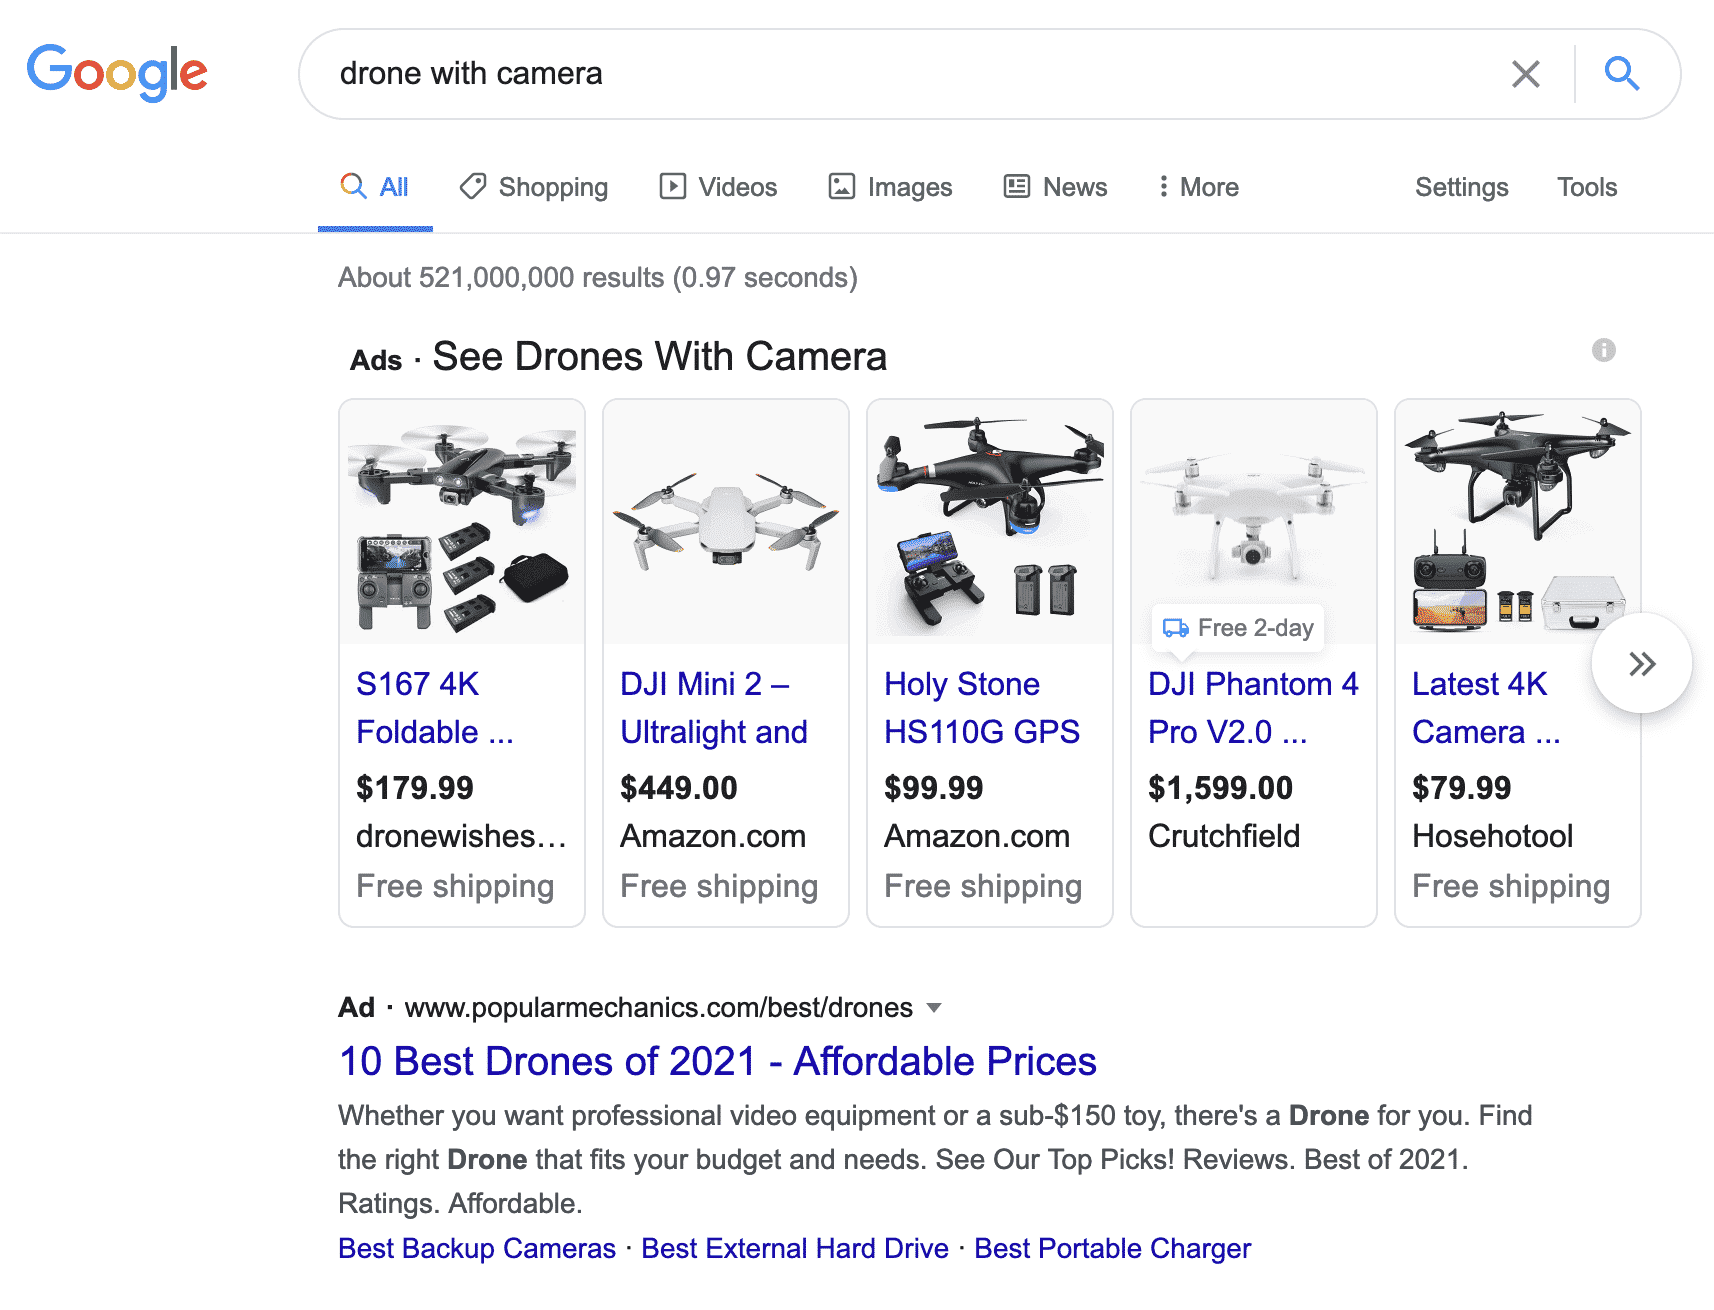This screenshot has height=1310, width=1714.
Task: Clear the search box with X icon
Action: coord(1526,74)
